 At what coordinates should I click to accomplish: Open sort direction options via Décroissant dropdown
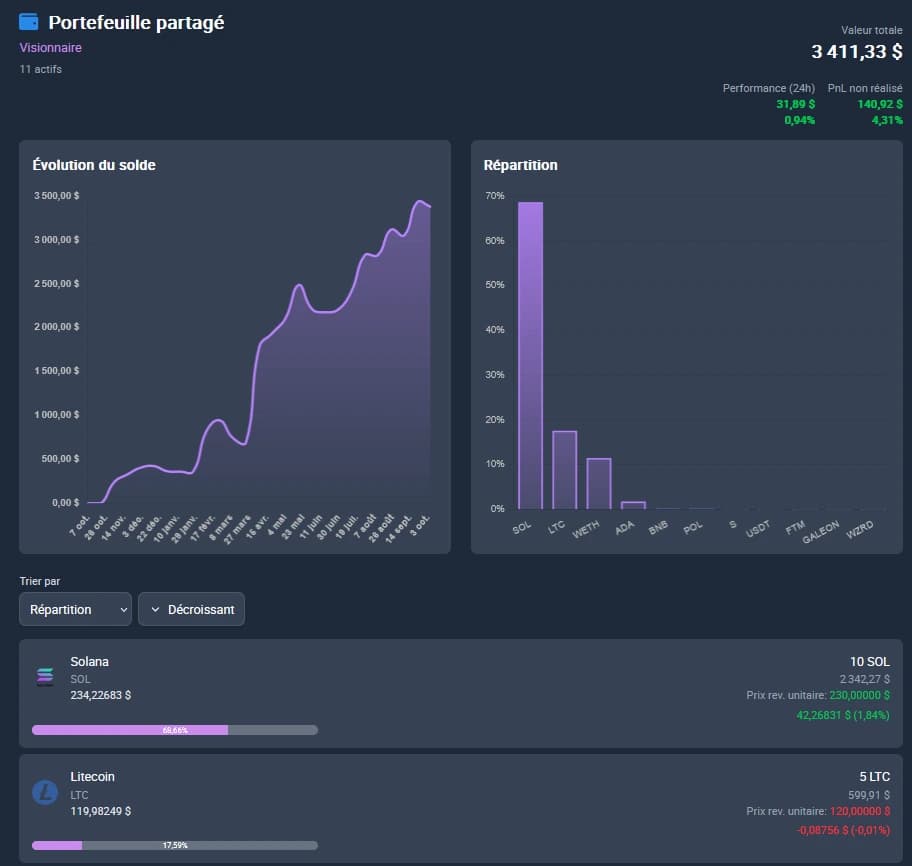191,609
